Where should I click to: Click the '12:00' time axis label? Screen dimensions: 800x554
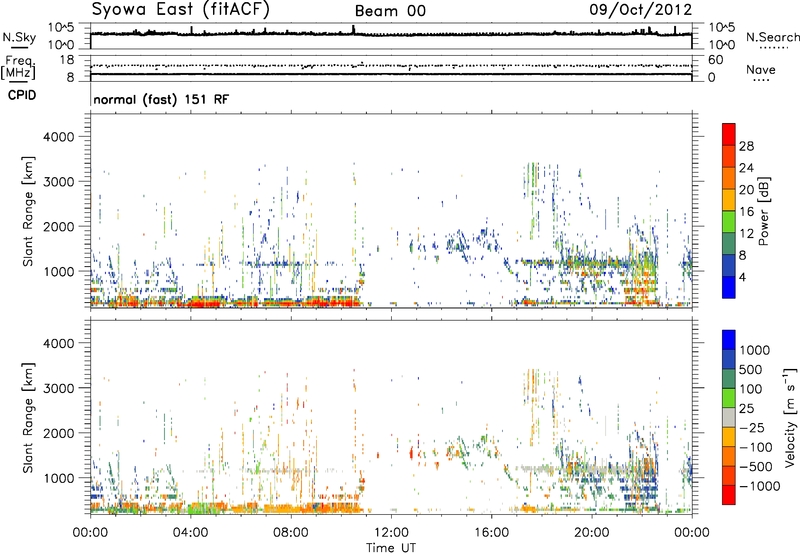pyautogui.click(x=391, y=533)
